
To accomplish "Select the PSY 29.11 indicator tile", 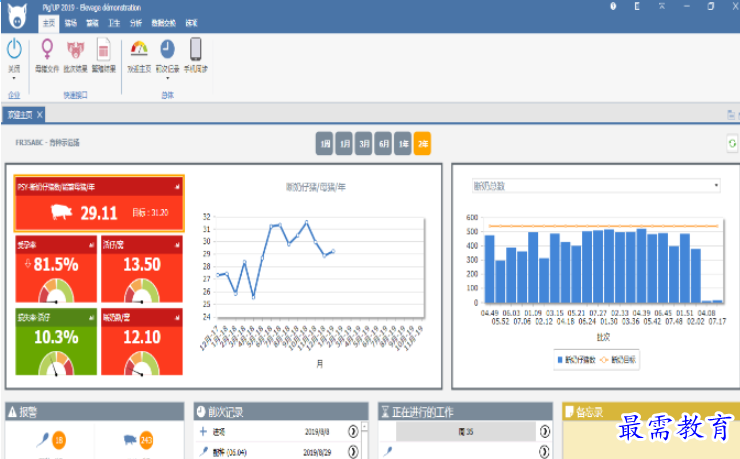I will (x=99, y=204).
